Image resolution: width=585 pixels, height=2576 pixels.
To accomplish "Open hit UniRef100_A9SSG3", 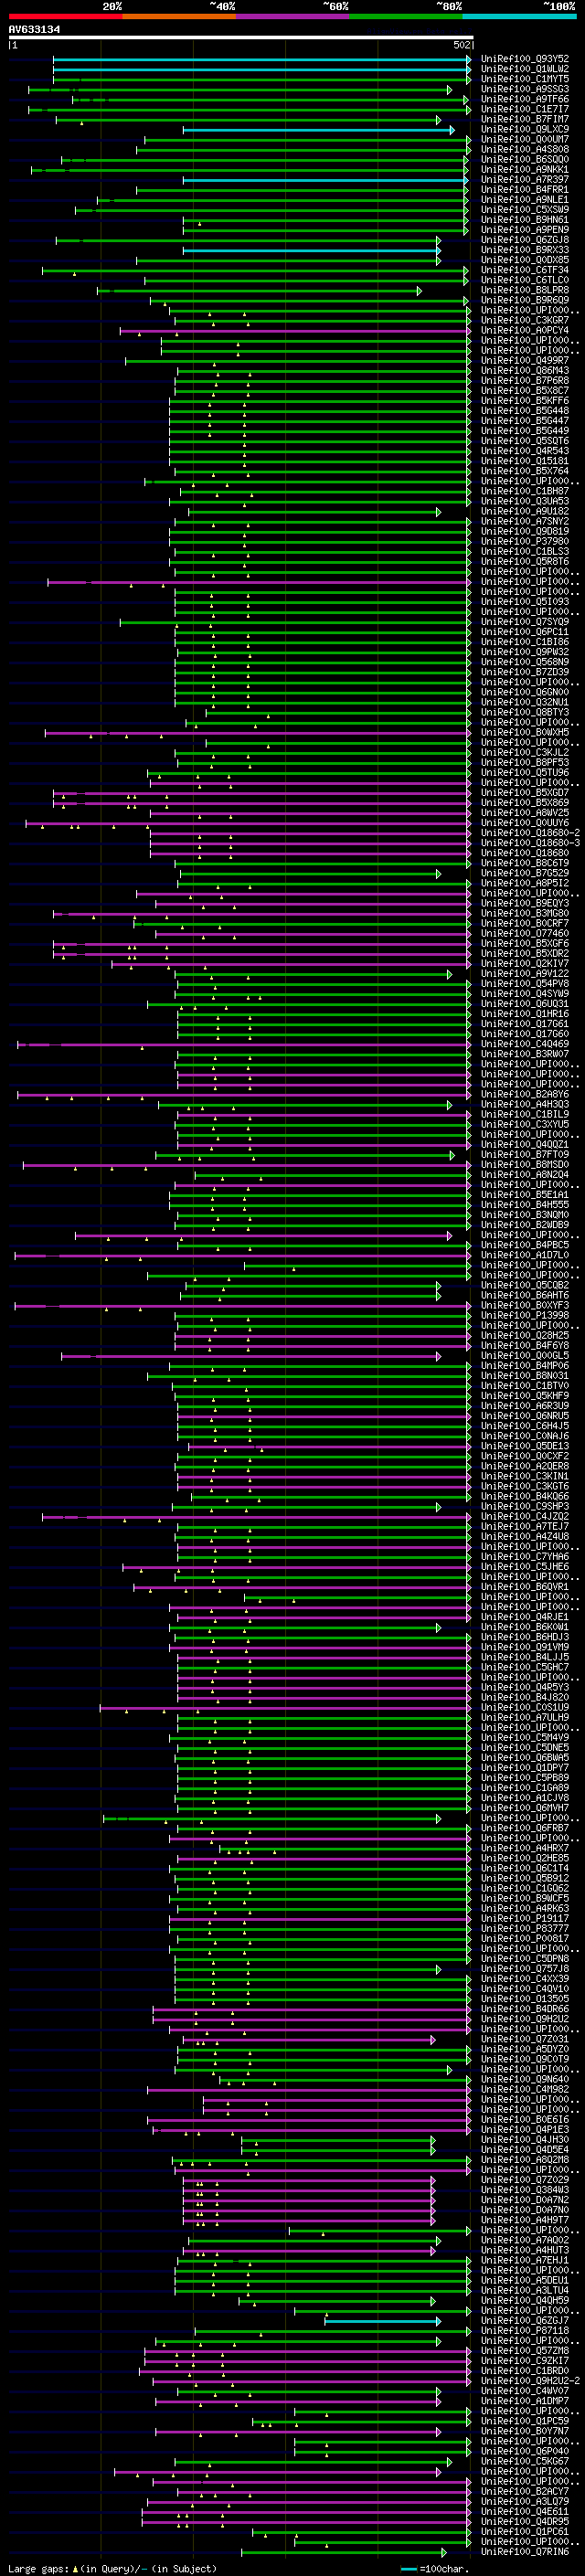I will [x=524, y=89].
